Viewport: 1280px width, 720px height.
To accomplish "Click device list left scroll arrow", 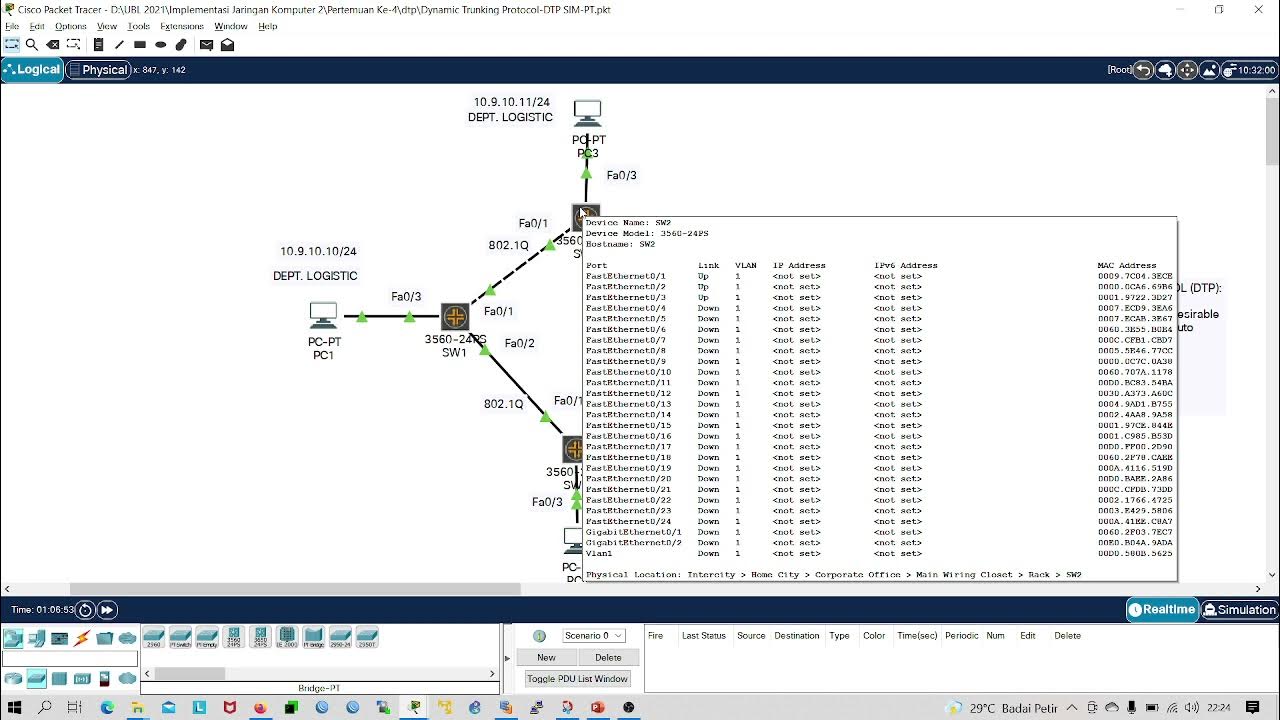I will coord(148,674).
